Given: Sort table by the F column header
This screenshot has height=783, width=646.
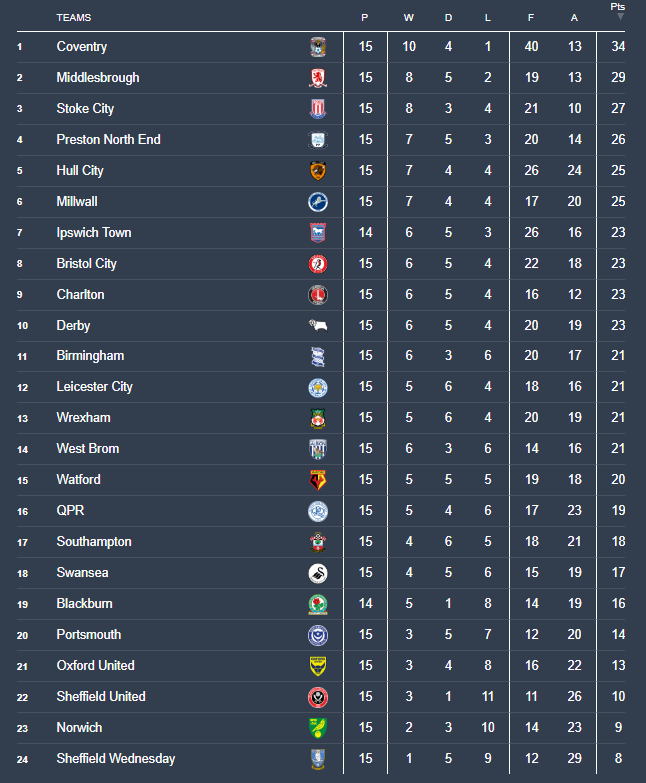Looking at the screenshot, I should tap(531, 17).
